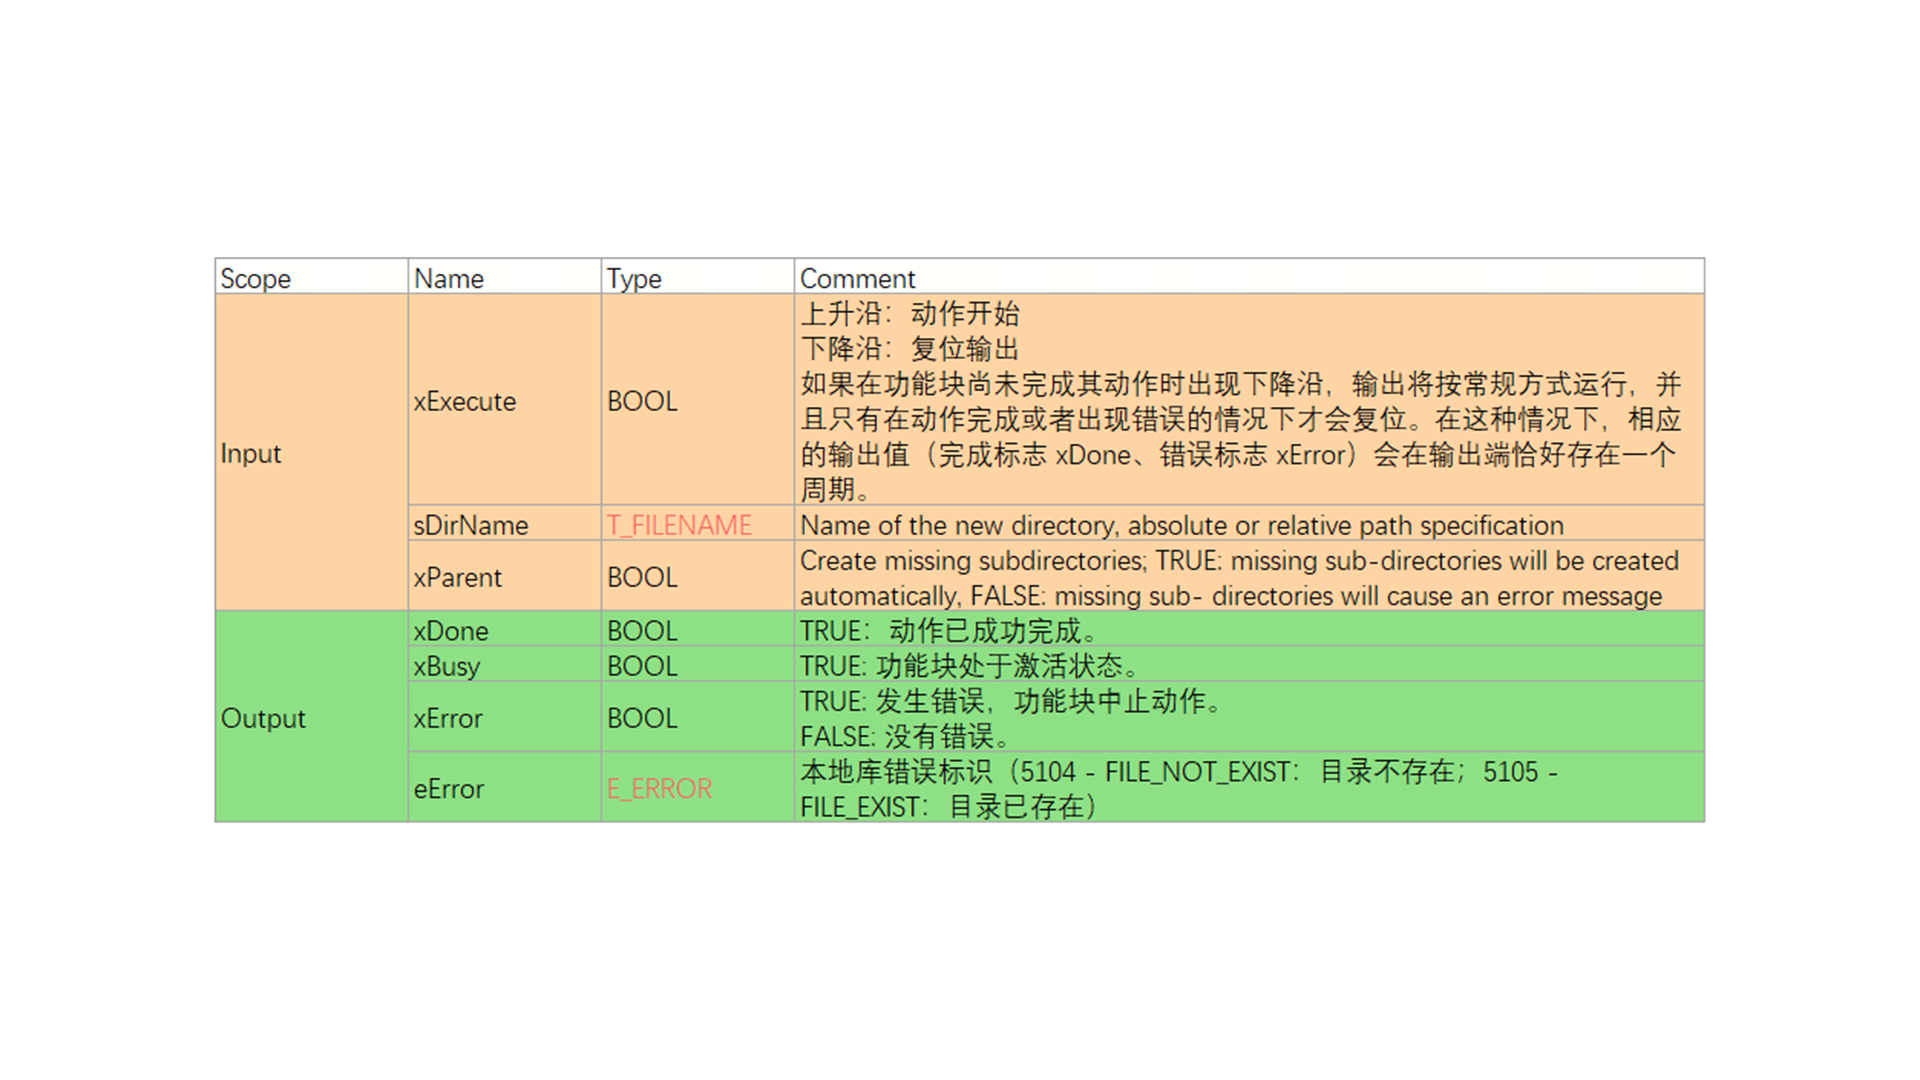Select the xDone name cell

451,631
